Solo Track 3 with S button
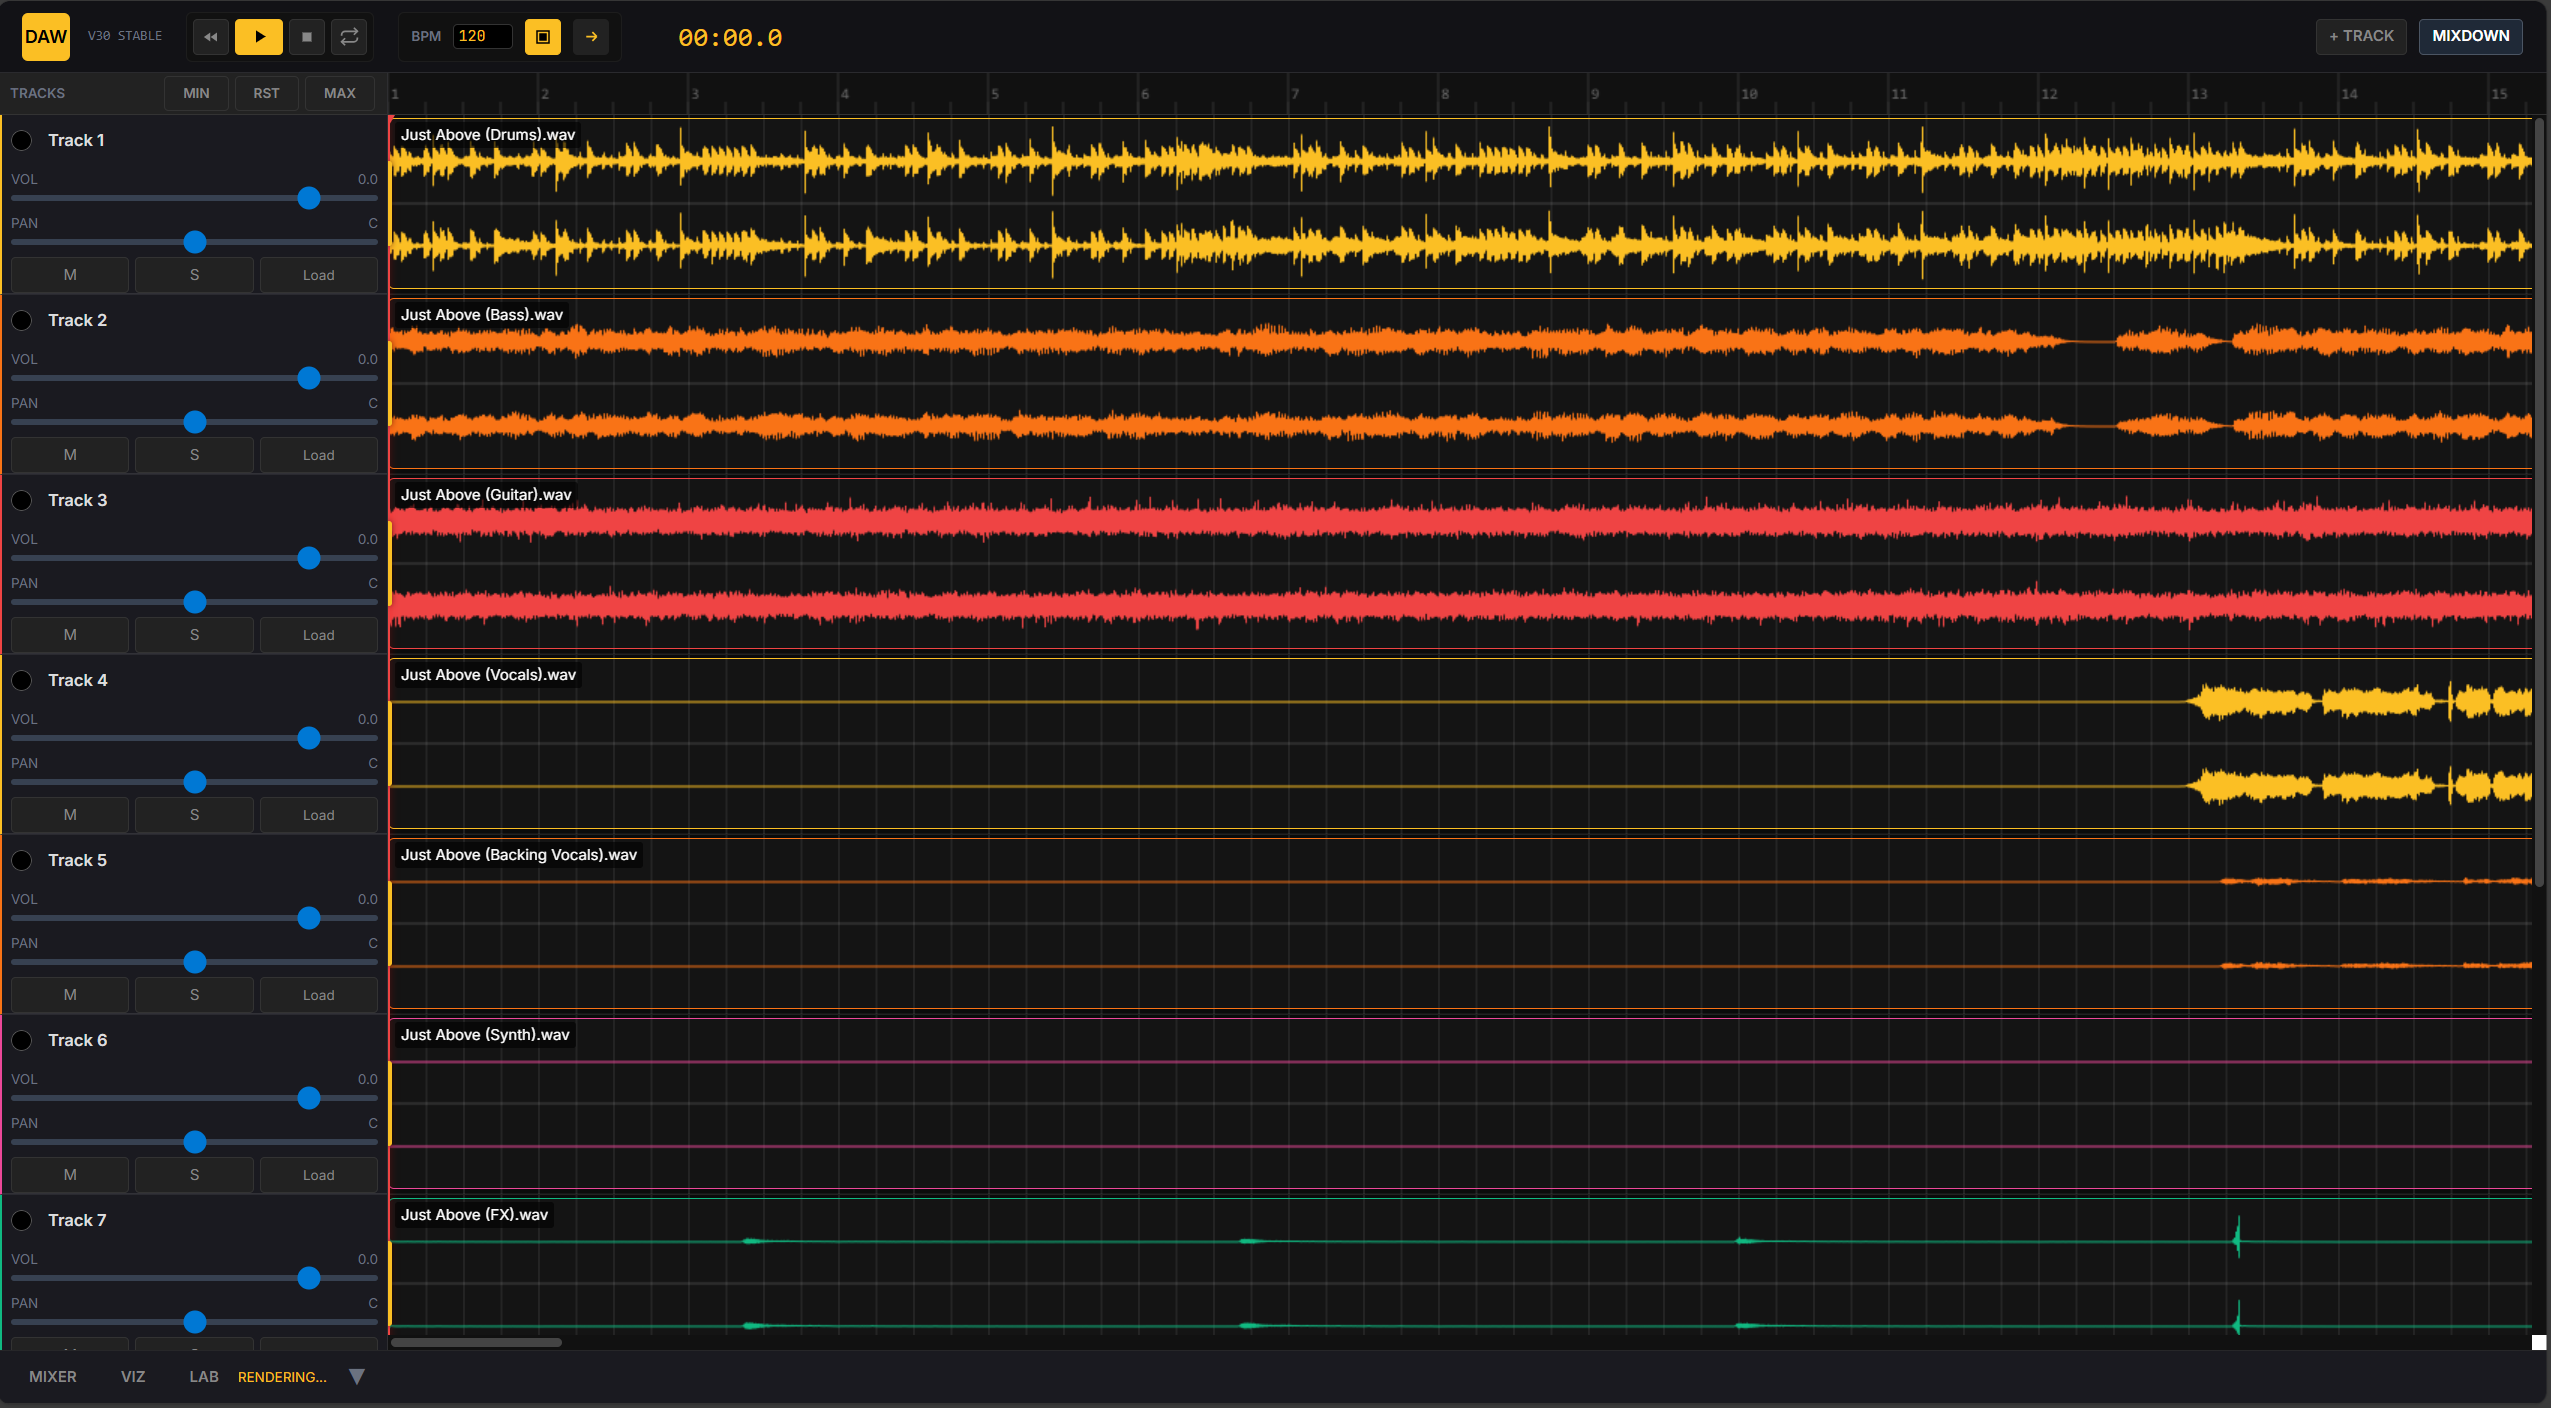This screenshot has width=2551, height=1408. 194,635
